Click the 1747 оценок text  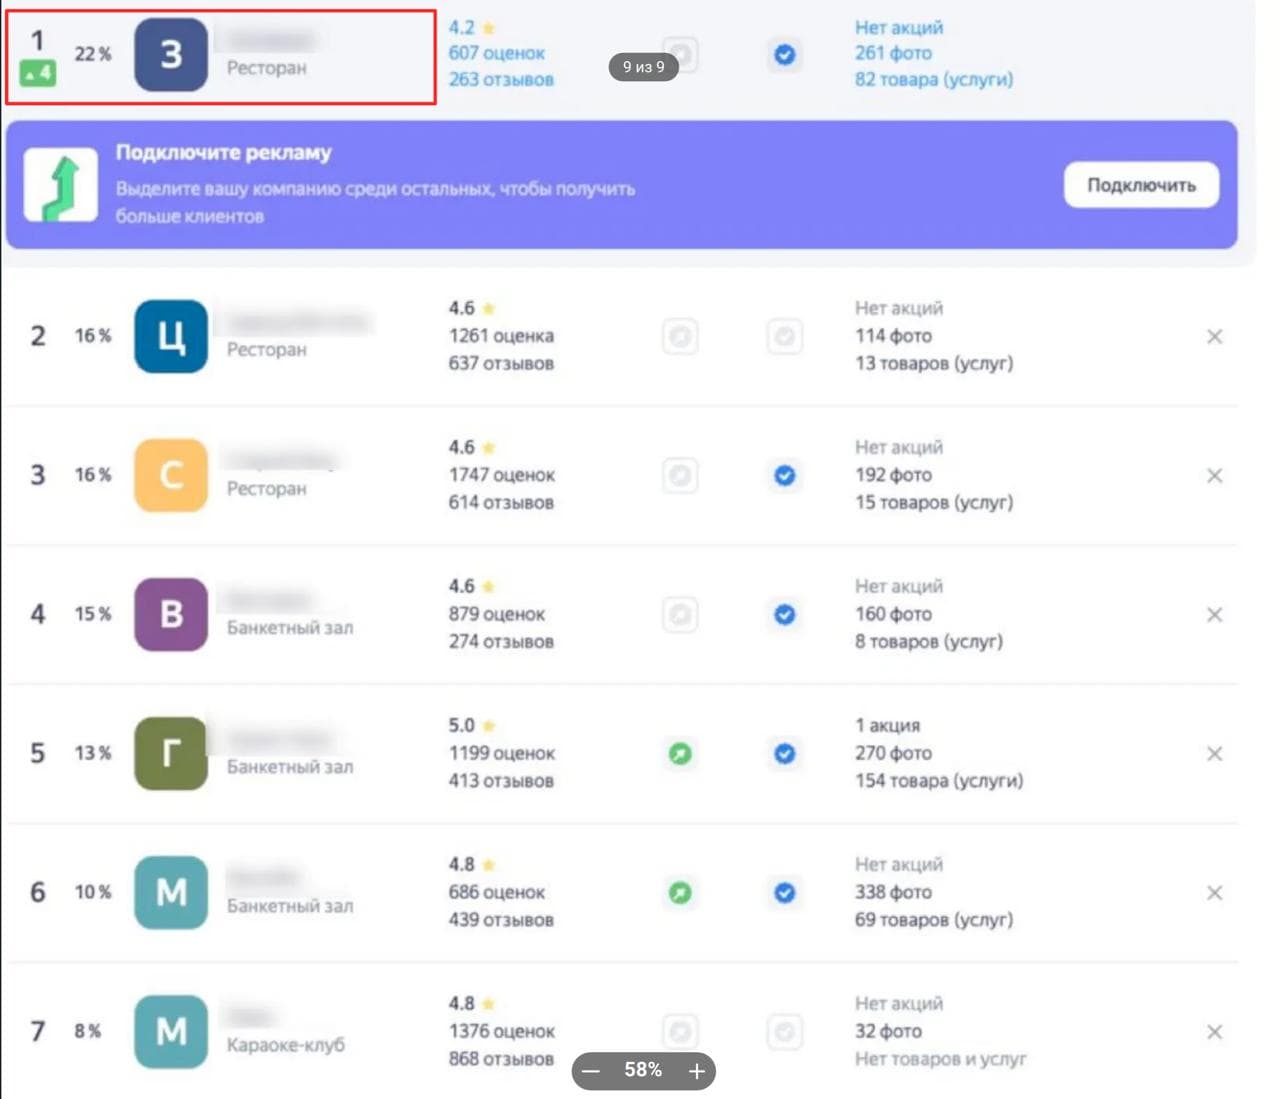pos(501,475)
